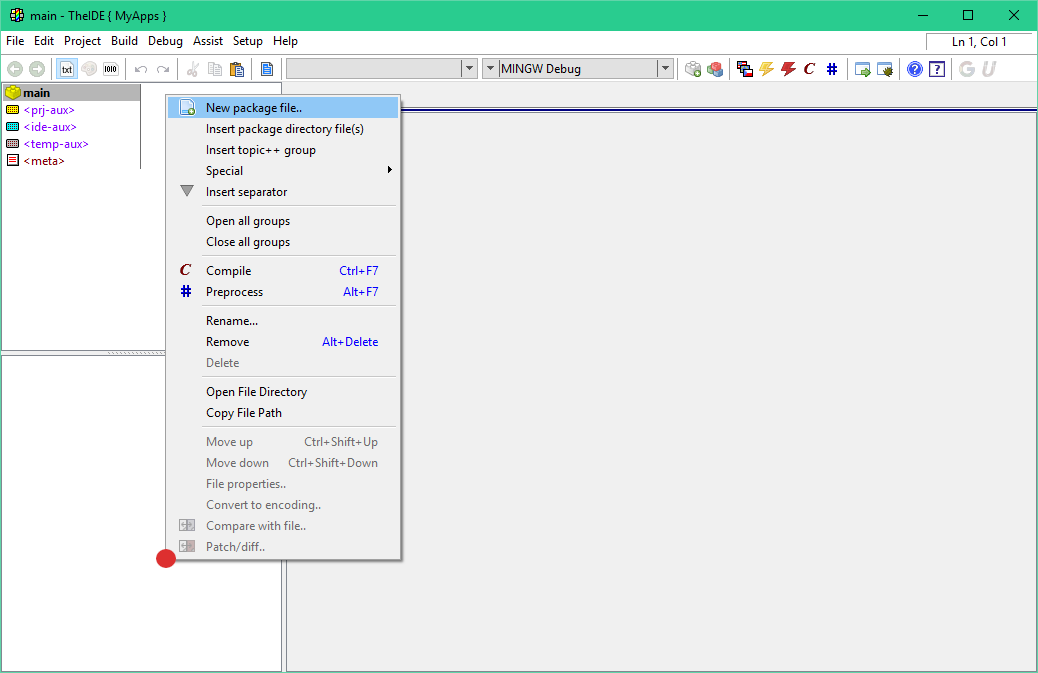Image resolution: width=1038 pixels, height=673 pixels.
Task: Click the blue hash Preprocess toolbar icon
Action: (831, 69)
